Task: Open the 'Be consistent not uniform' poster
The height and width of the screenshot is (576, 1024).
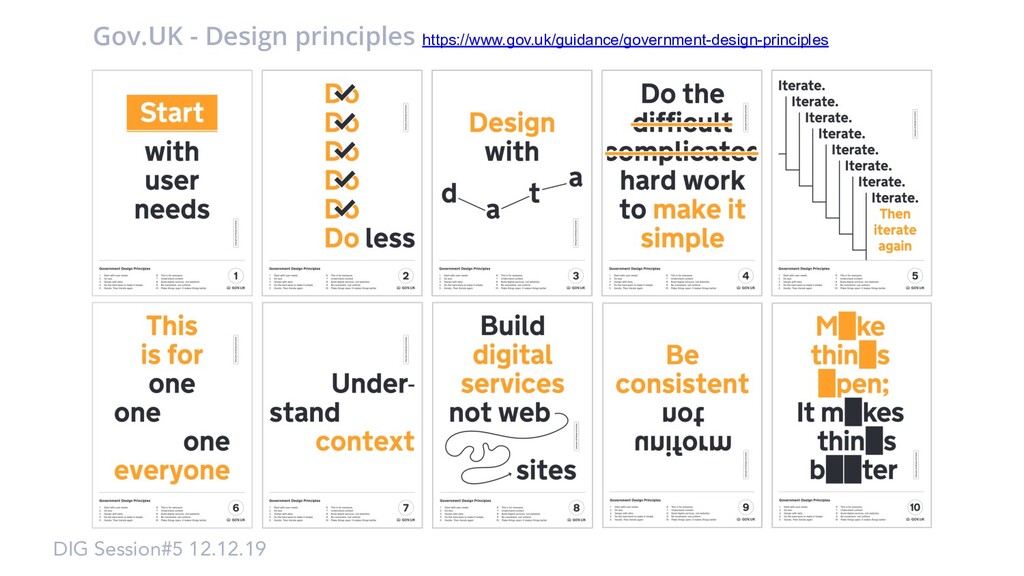Action: pyautogui.click(x=682, y=415)
